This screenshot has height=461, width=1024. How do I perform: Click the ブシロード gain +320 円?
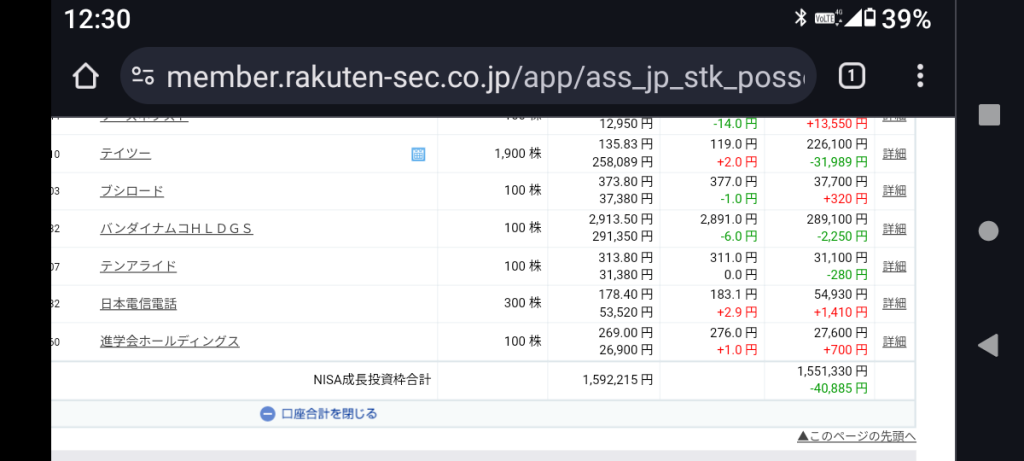click(846, 199)
